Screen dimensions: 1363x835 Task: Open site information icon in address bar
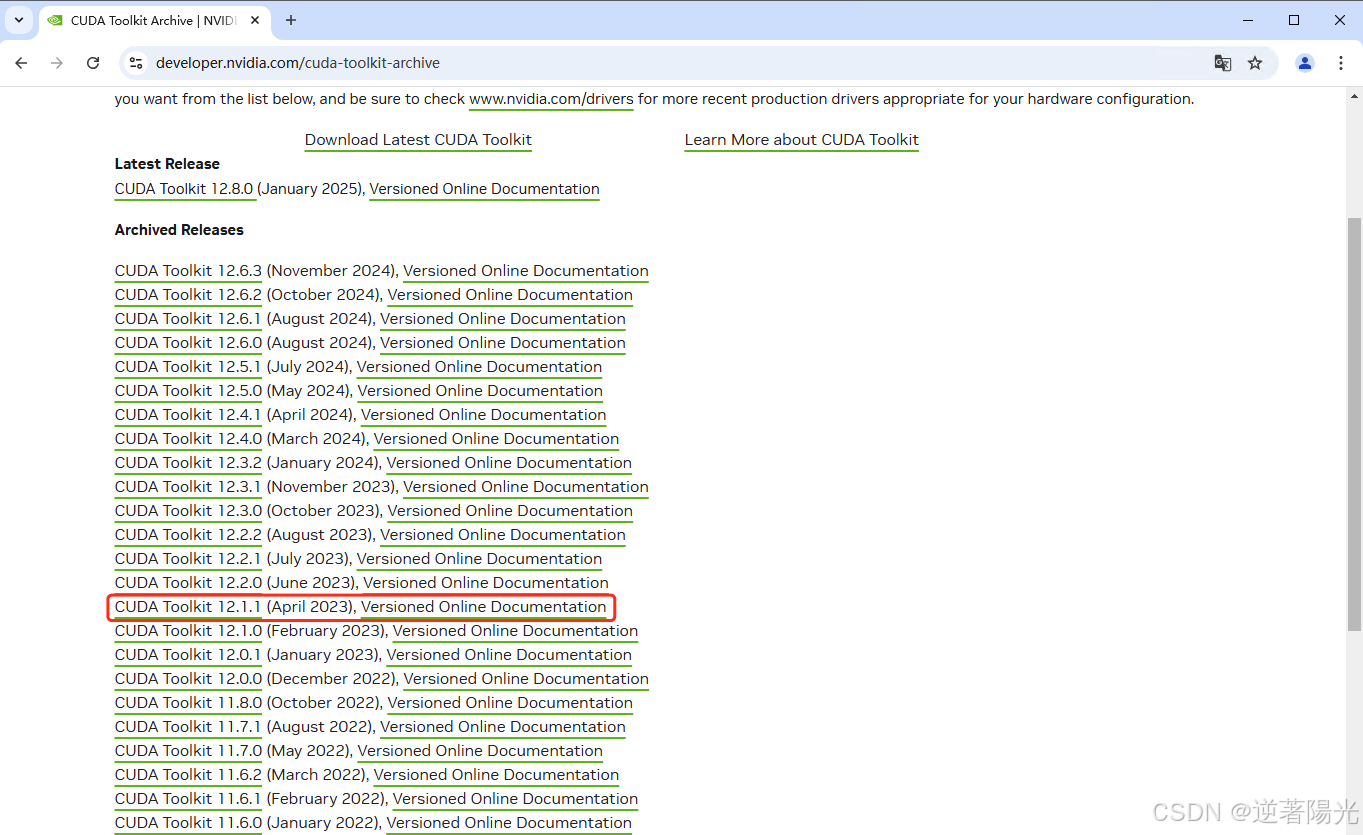coord(137,63)
